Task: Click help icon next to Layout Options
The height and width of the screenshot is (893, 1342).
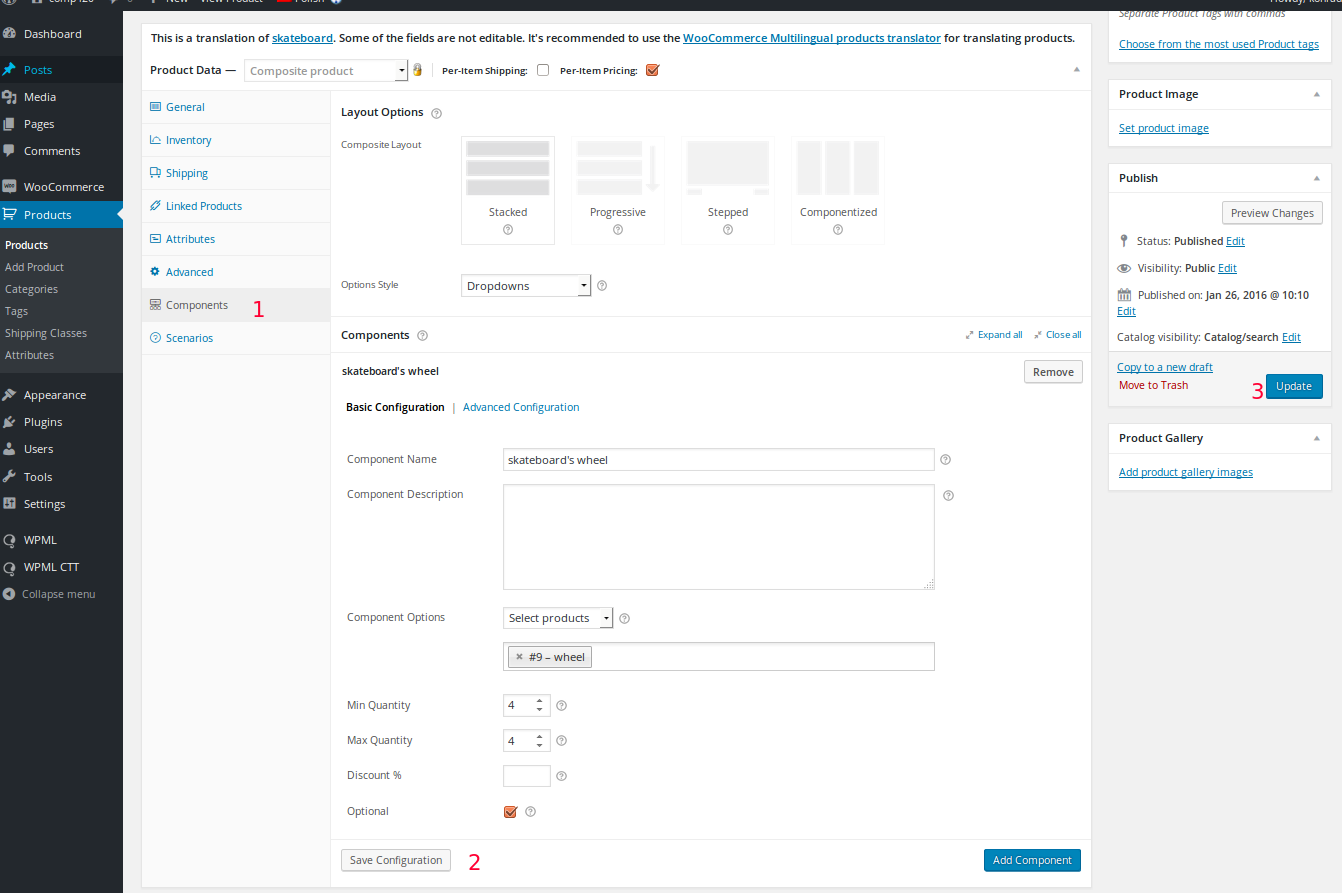Action: click(436, 113)
